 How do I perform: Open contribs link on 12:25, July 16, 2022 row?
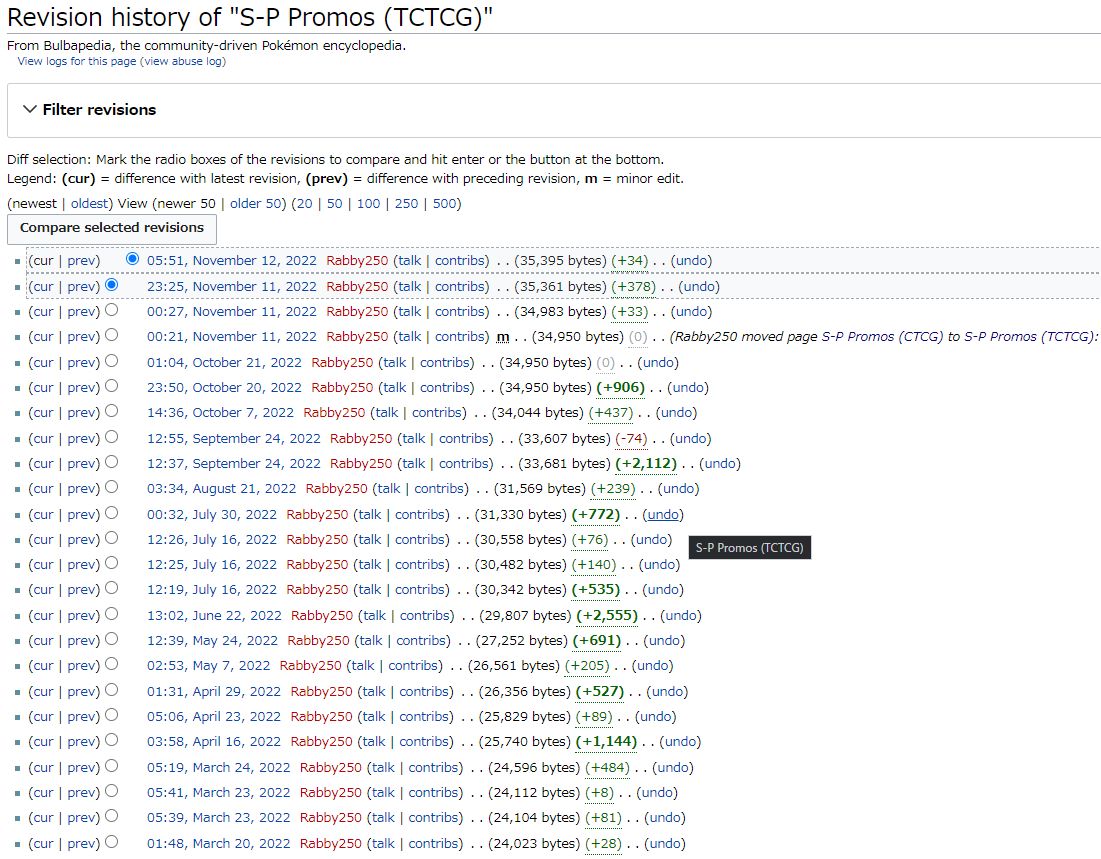click(x=420, y=565)
